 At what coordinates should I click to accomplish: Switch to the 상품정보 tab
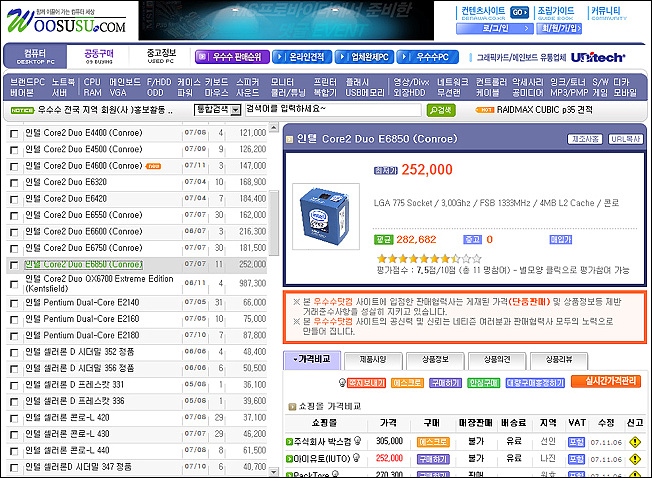(435, 360)
